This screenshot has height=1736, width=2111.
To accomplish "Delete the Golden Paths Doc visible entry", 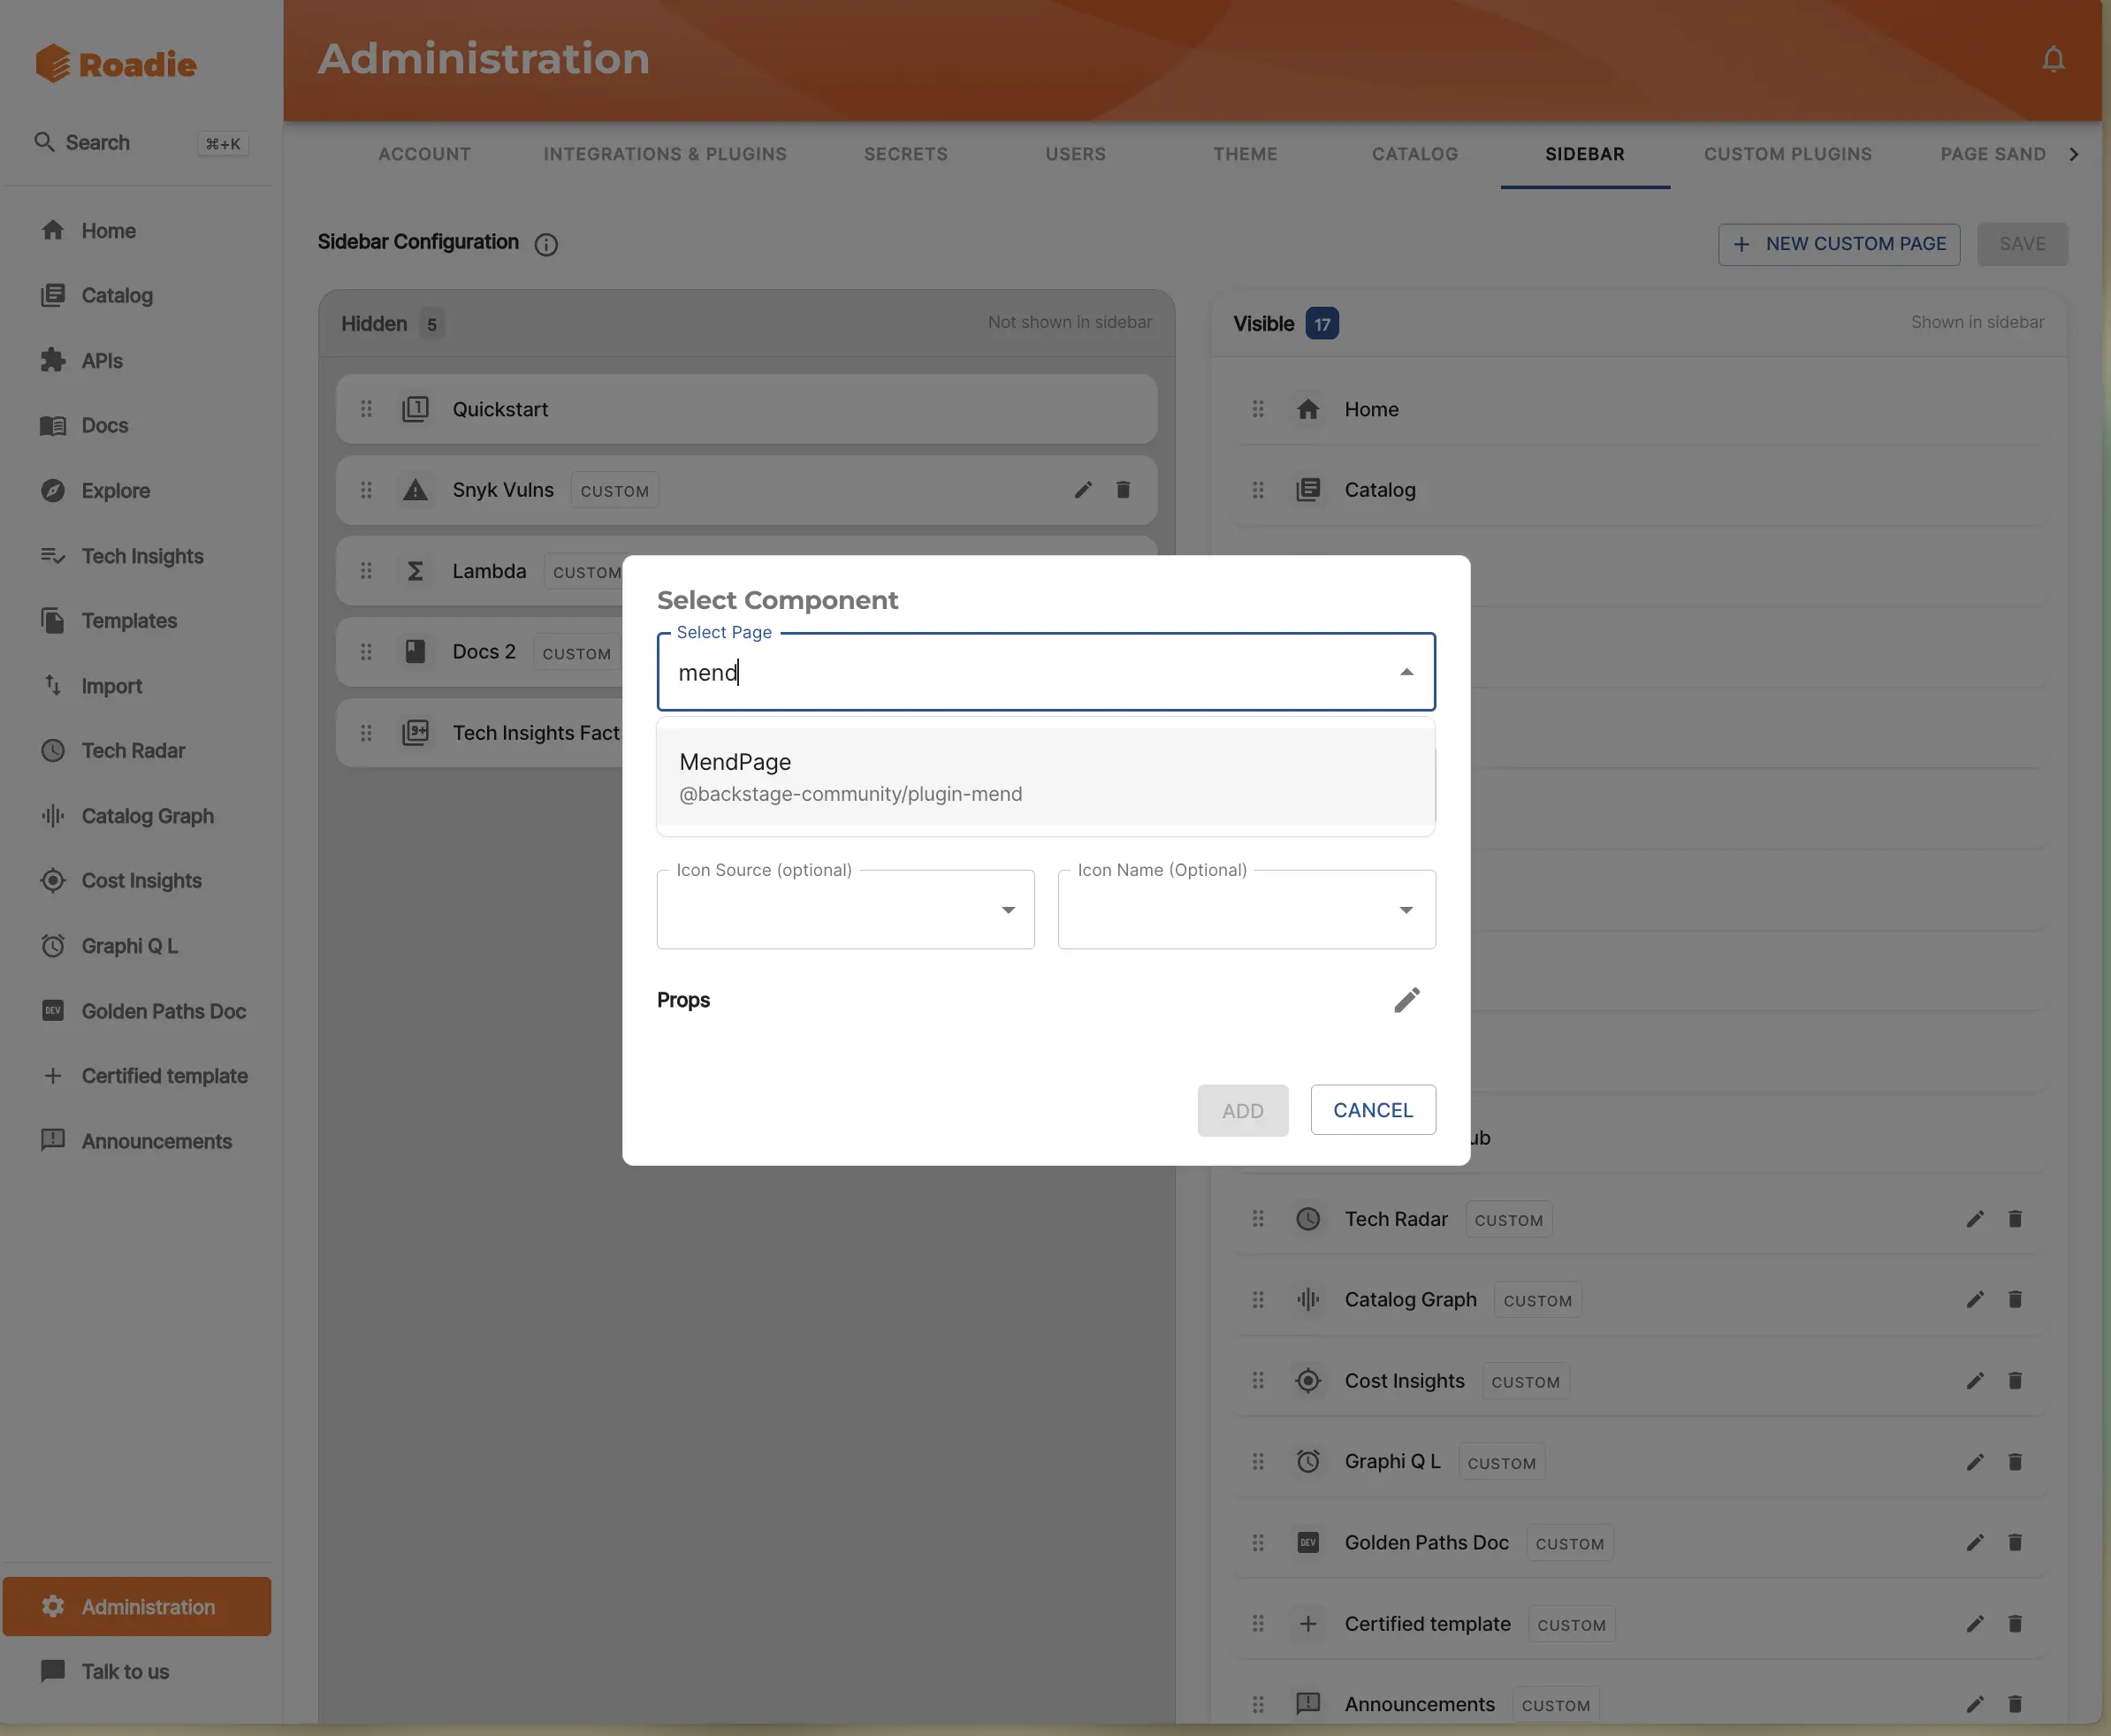I will click(2015, 1542).
